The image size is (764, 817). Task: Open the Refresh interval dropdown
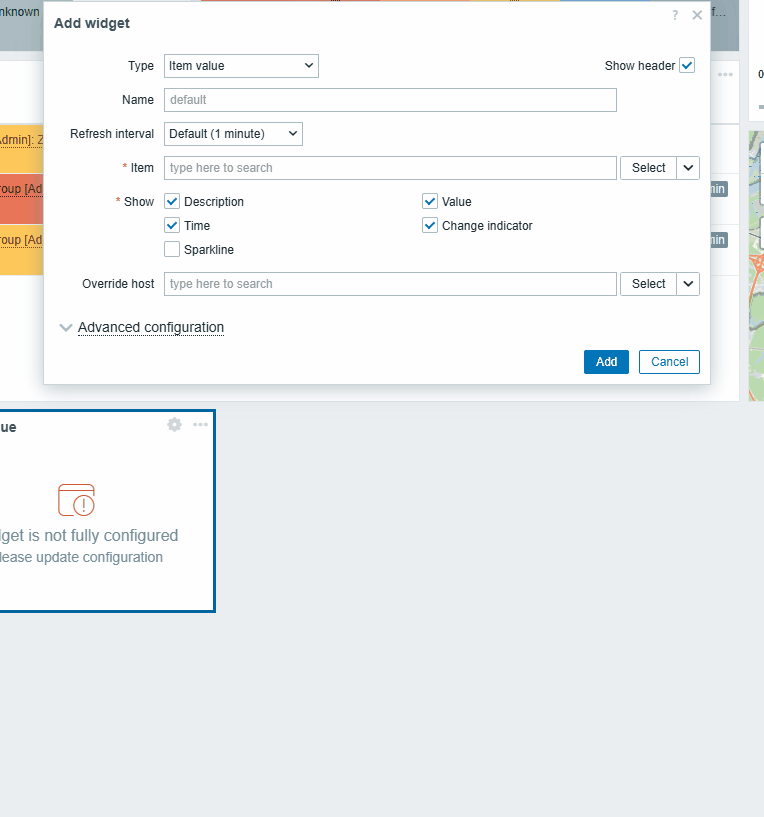(233, 134)
